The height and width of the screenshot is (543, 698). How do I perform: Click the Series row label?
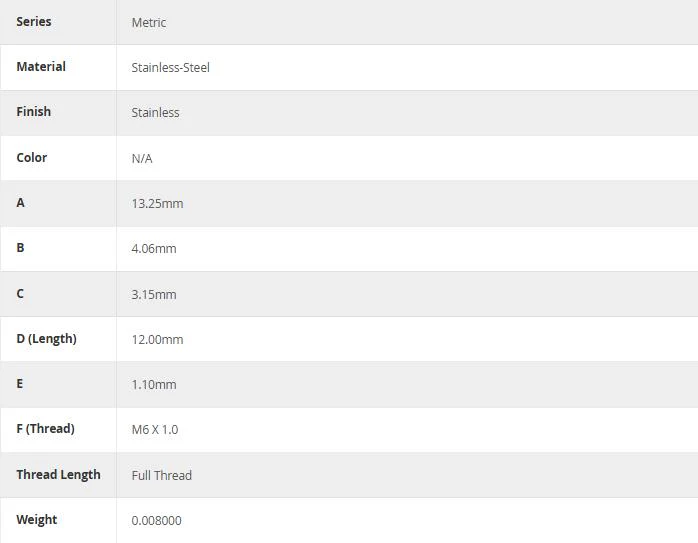tap(34, 21)
